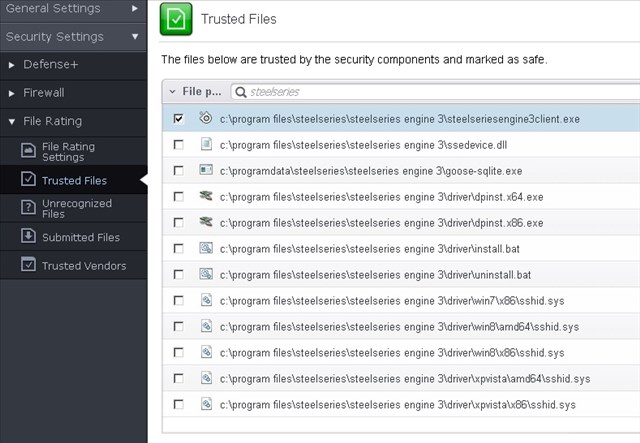
Task: Click the File Rating Settings sidebar icon
Action: point(28,151)
